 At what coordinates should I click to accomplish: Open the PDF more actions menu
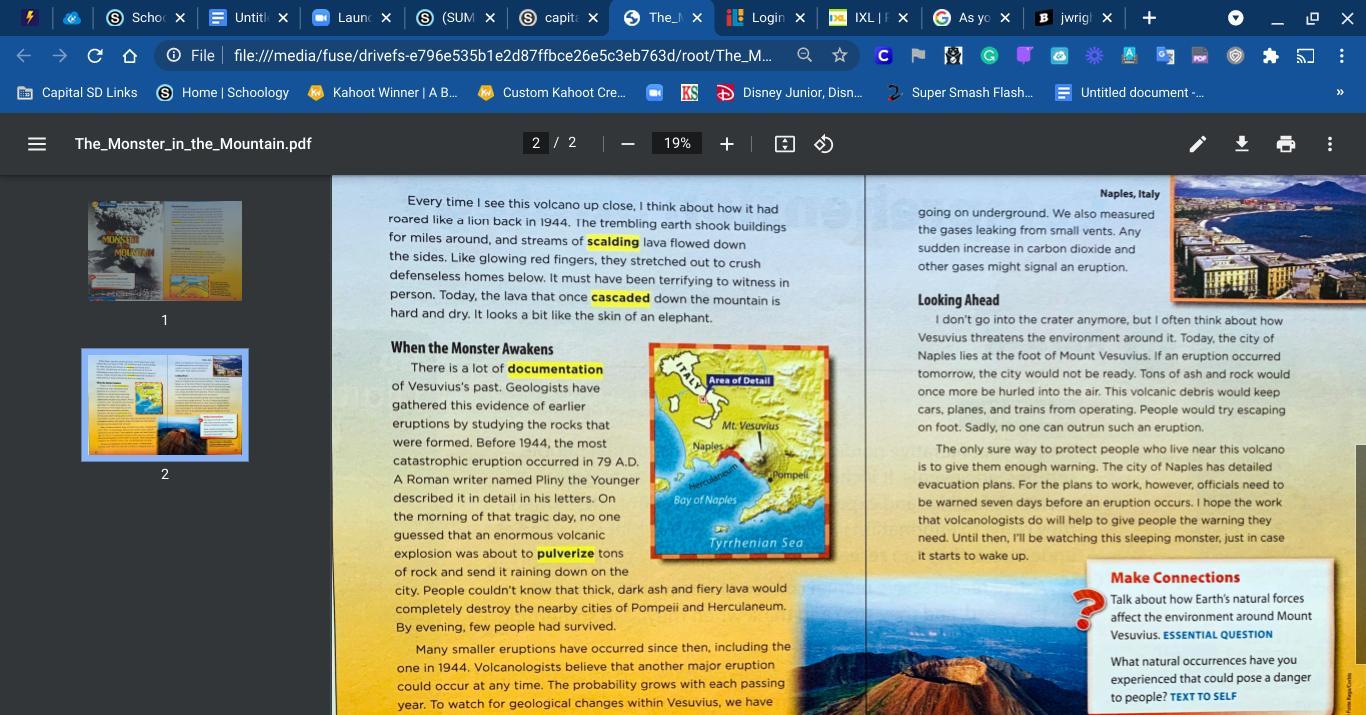1330,144
